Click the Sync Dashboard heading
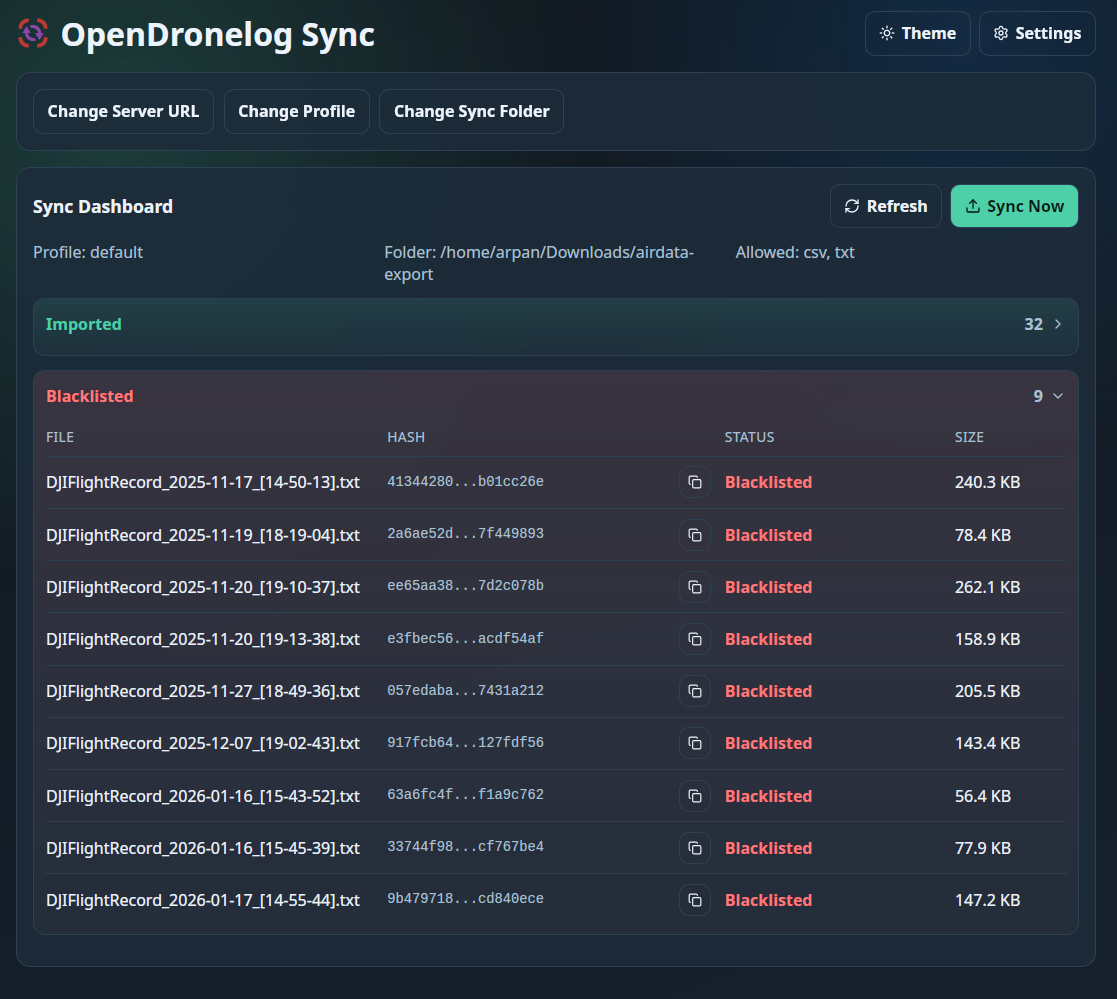The image size is (1117, 999). tap(103, 207)
